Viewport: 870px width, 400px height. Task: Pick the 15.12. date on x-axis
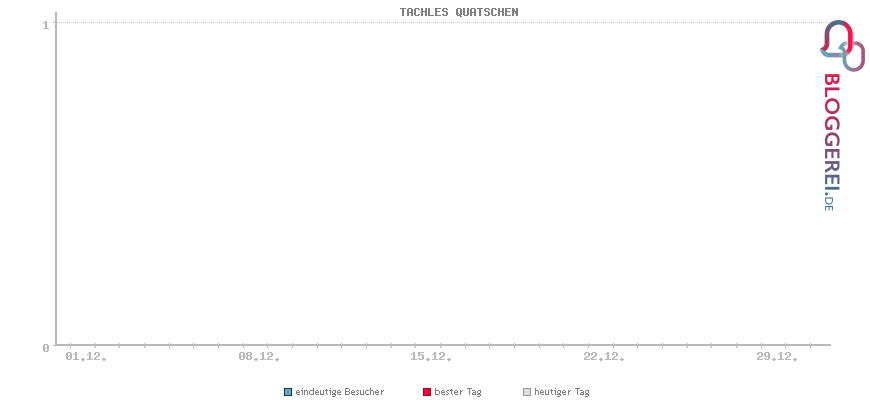click(x=431, y=356)
